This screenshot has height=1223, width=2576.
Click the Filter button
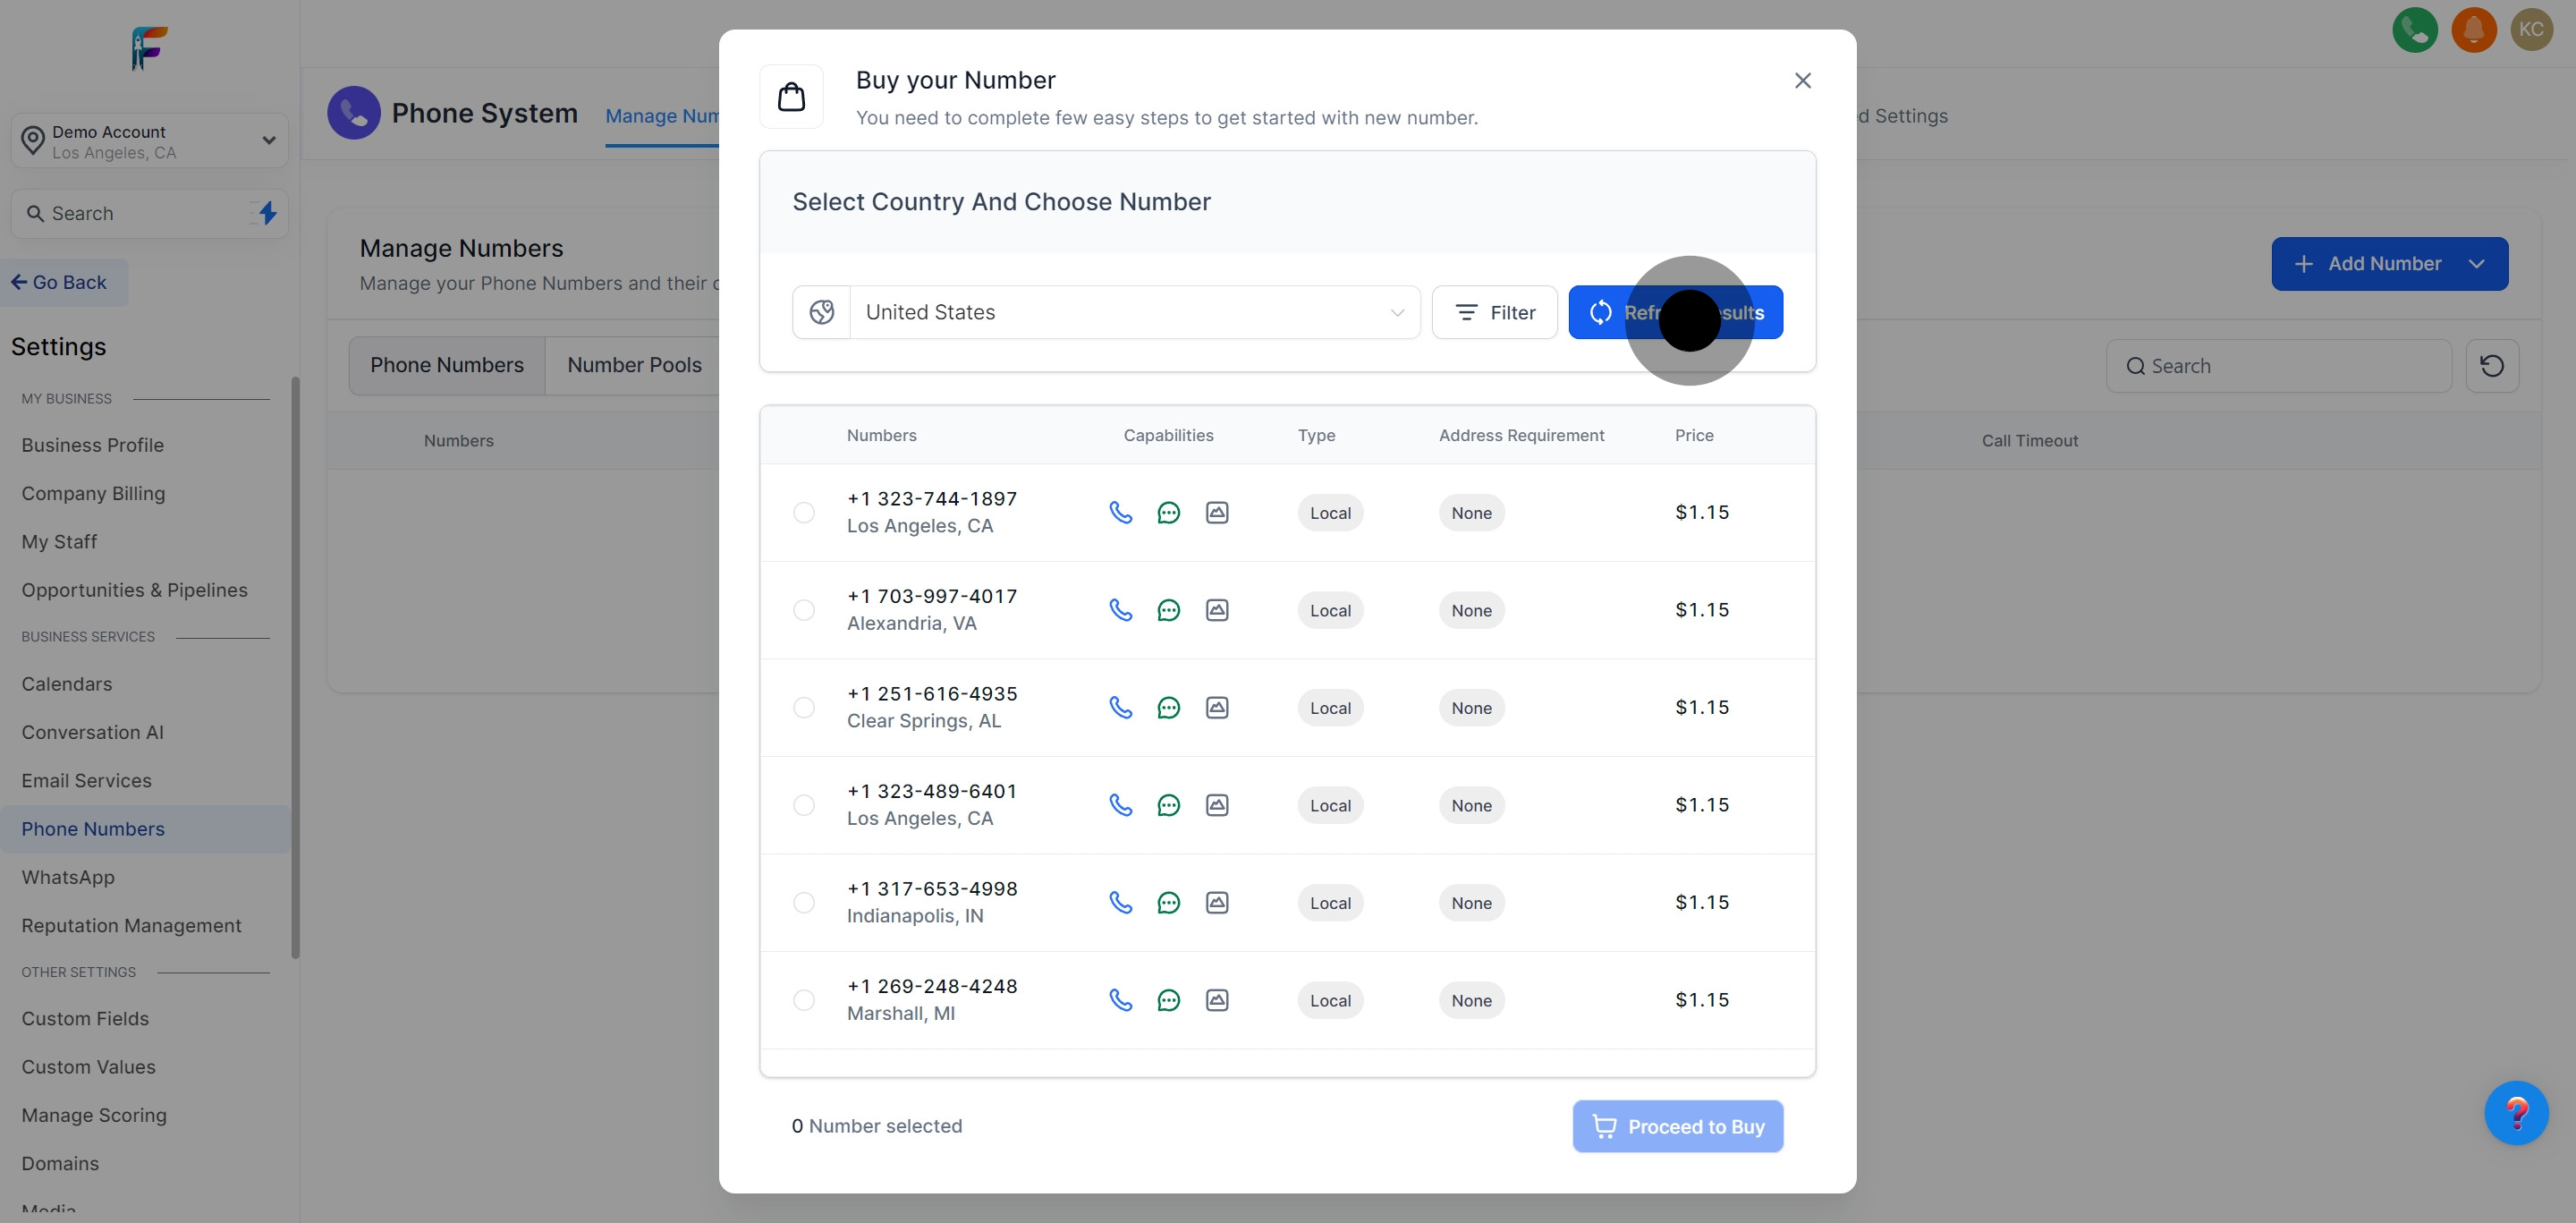coord(1494,312)
